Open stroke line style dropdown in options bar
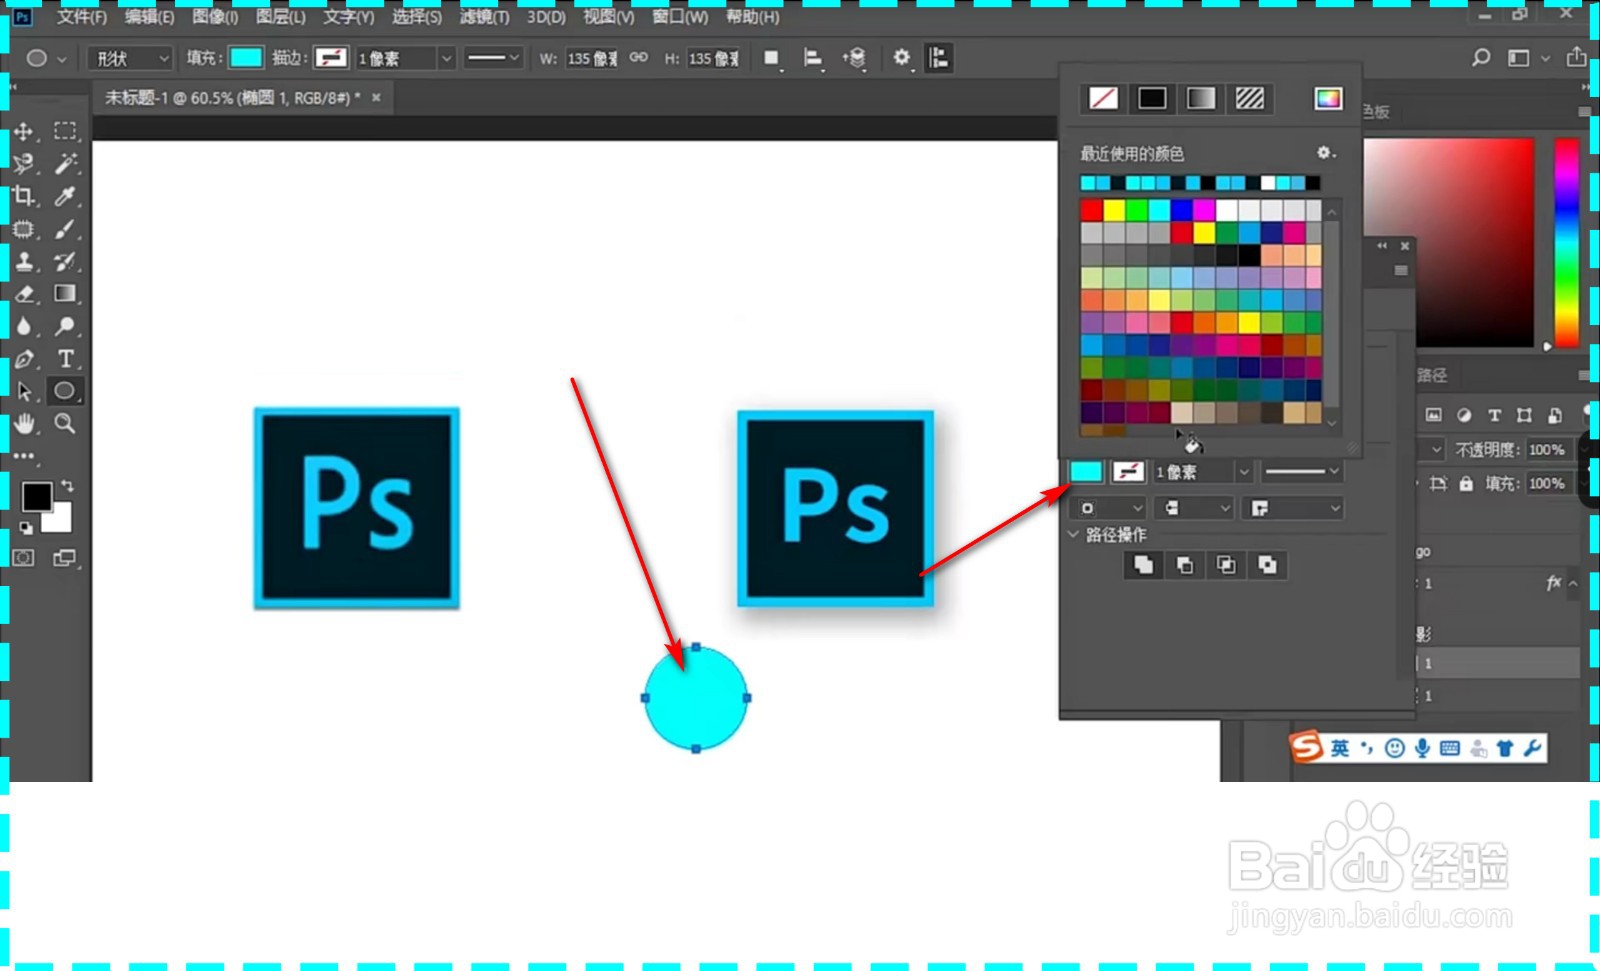 click(x=493, y=58)
